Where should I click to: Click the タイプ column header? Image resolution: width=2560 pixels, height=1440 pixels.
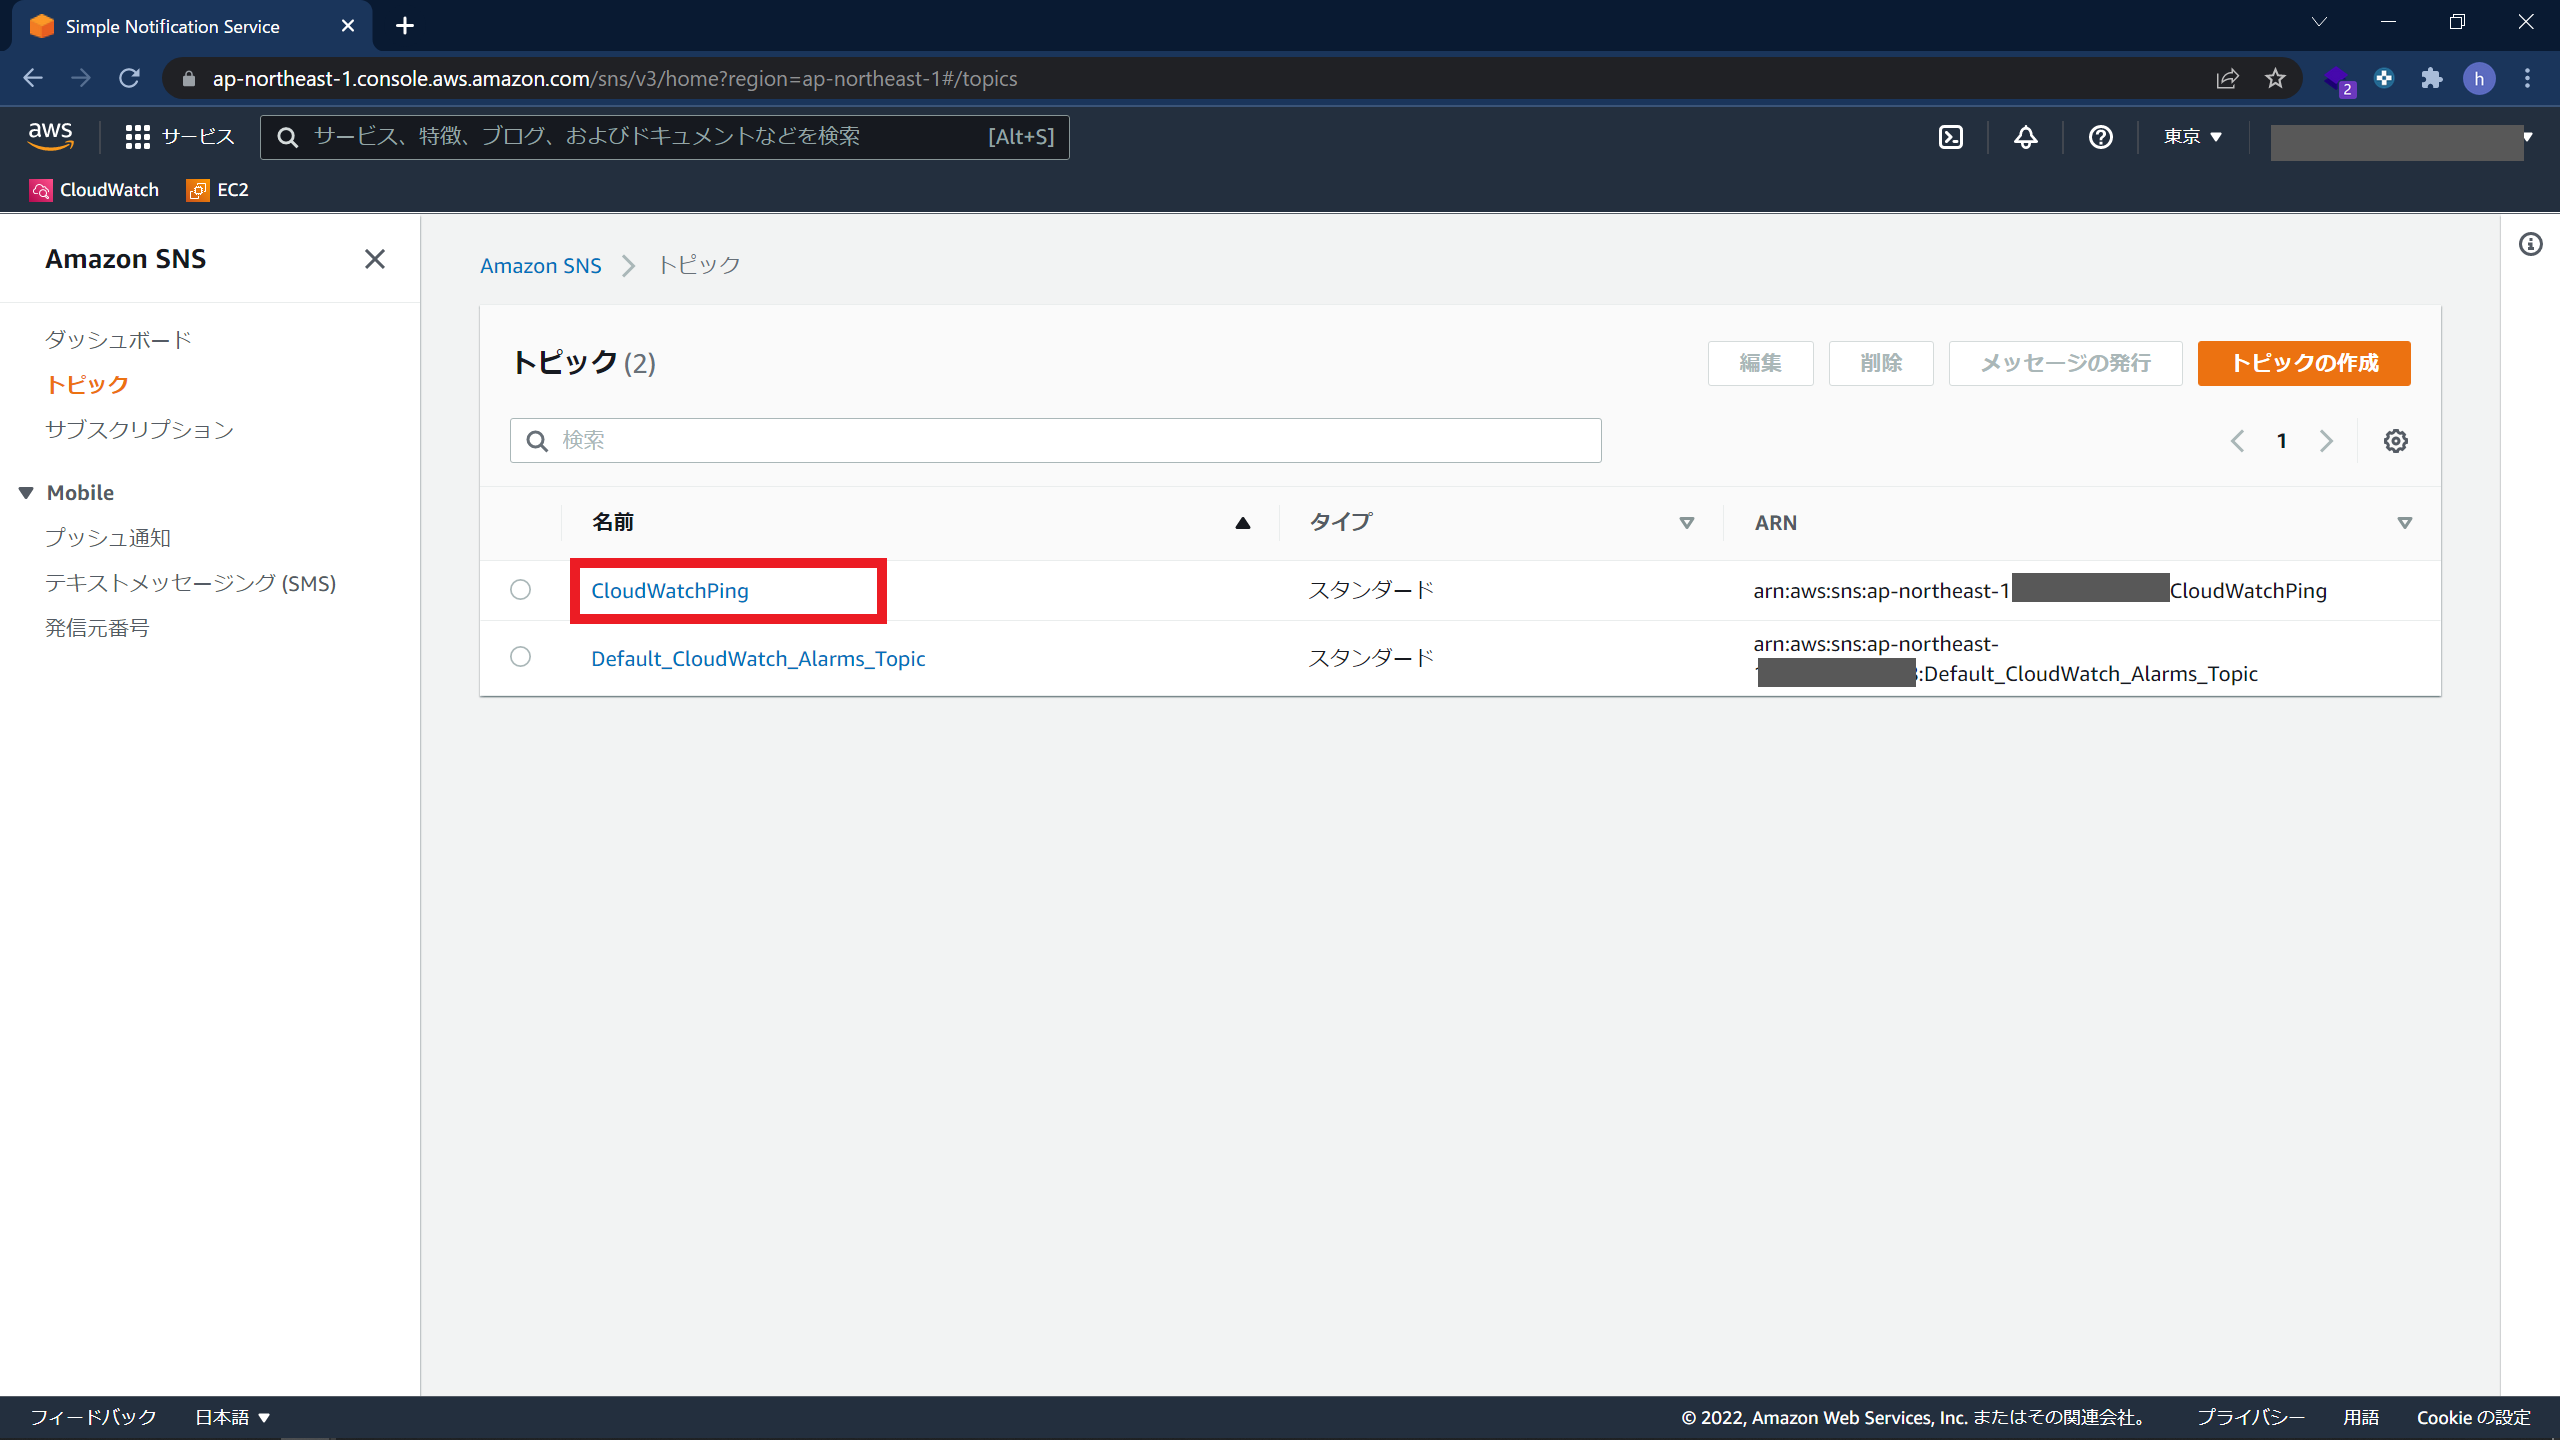click(x=1341, y=522)
